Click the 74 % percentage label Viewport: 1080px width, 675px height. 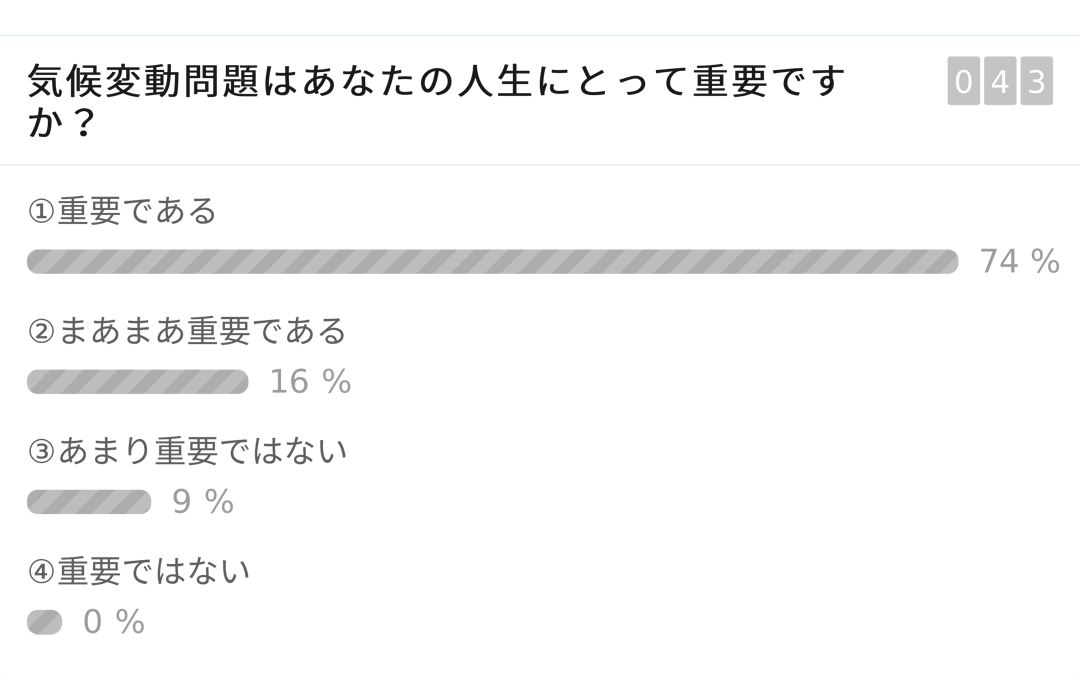pos(1020,262)
